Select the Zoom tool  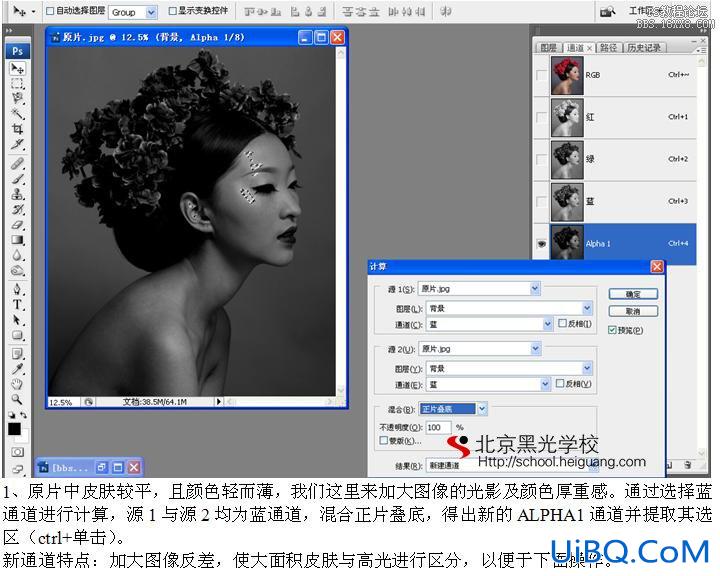[17, 399]
